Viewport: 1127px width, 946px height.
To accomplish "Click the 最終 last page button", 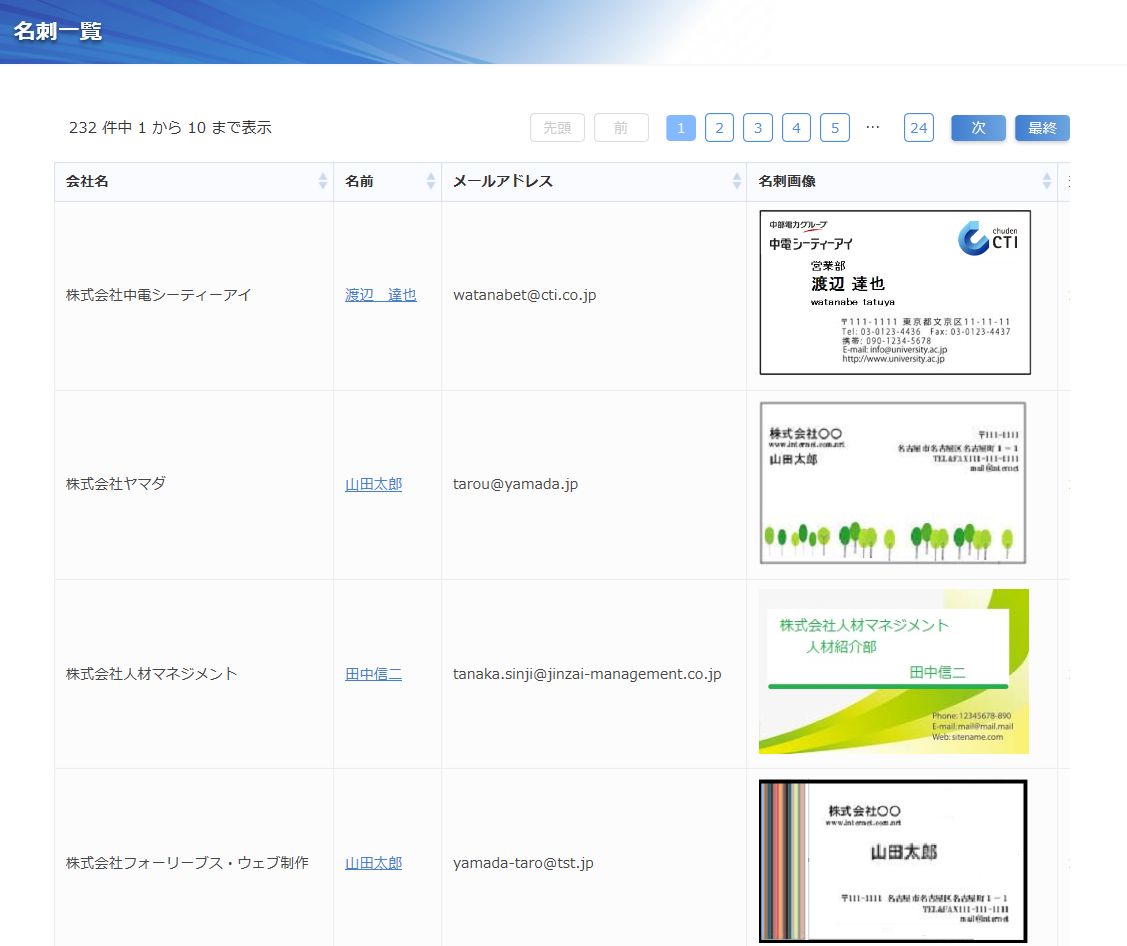I will pyautogui.click(x=1042, y=128).
